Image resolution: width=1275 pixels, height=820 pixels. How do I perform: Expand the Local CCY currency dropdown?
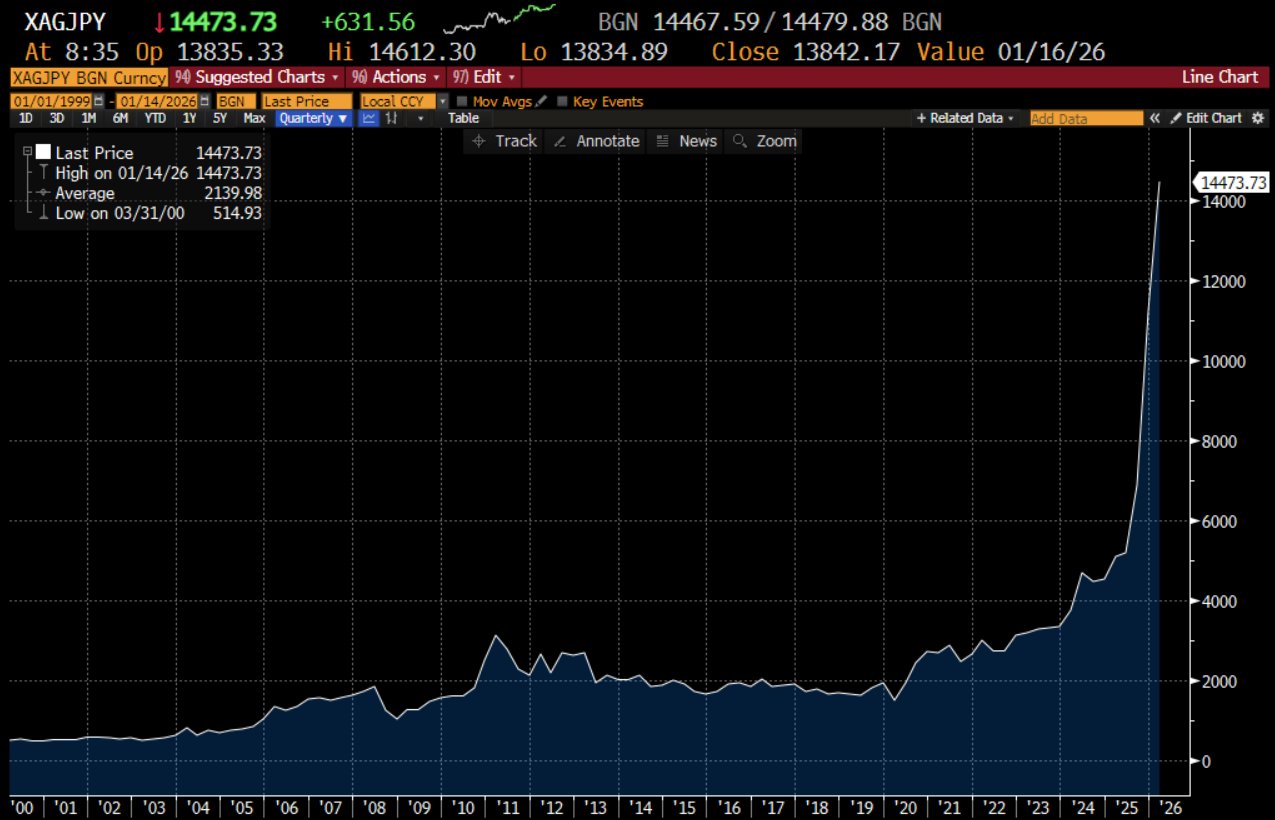pyautogui.click(x=443, y=101)
